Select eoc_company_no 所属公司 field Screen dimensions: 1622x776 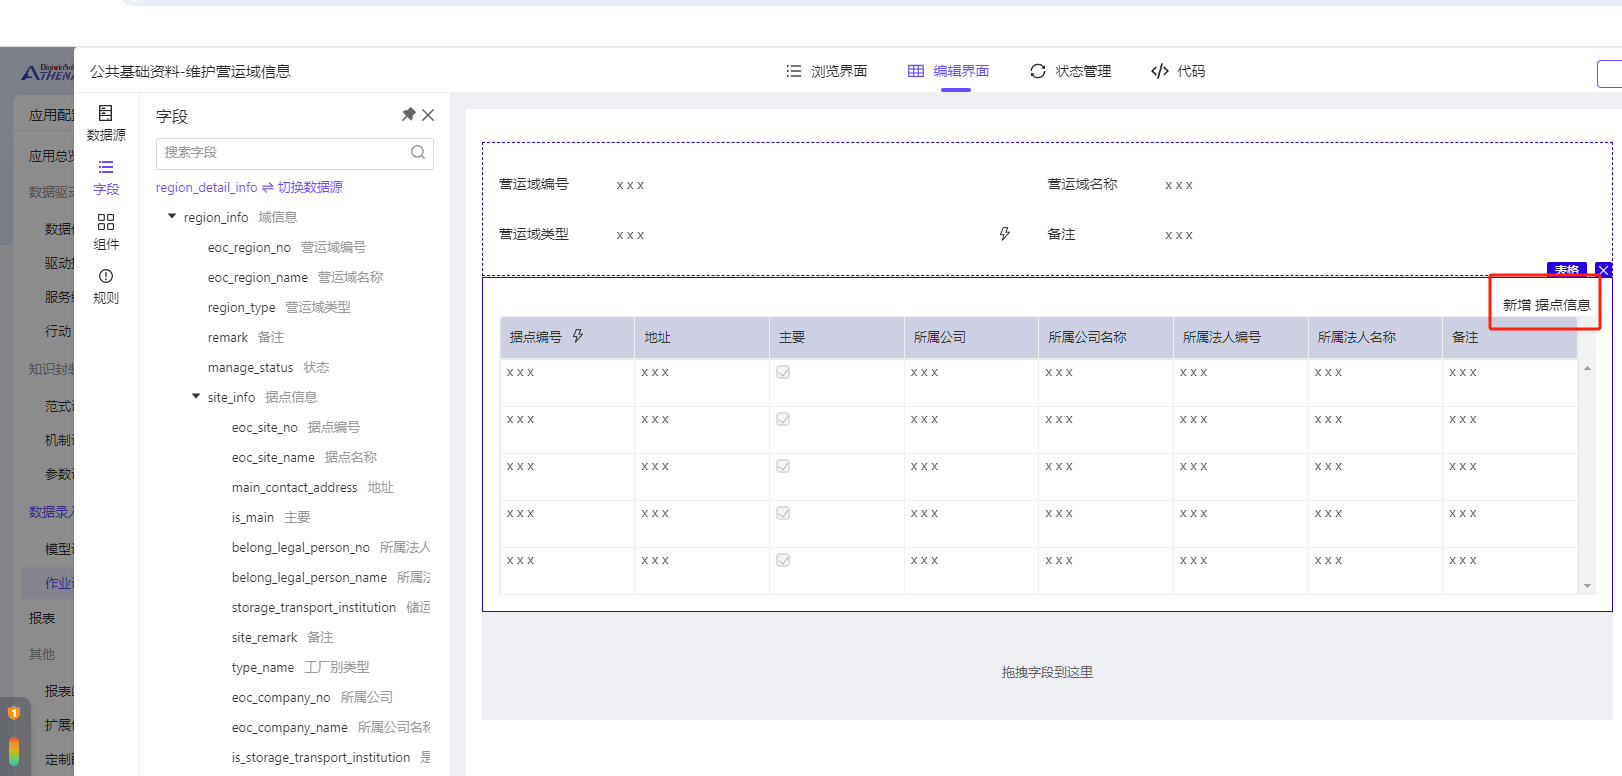coord(312,697)
